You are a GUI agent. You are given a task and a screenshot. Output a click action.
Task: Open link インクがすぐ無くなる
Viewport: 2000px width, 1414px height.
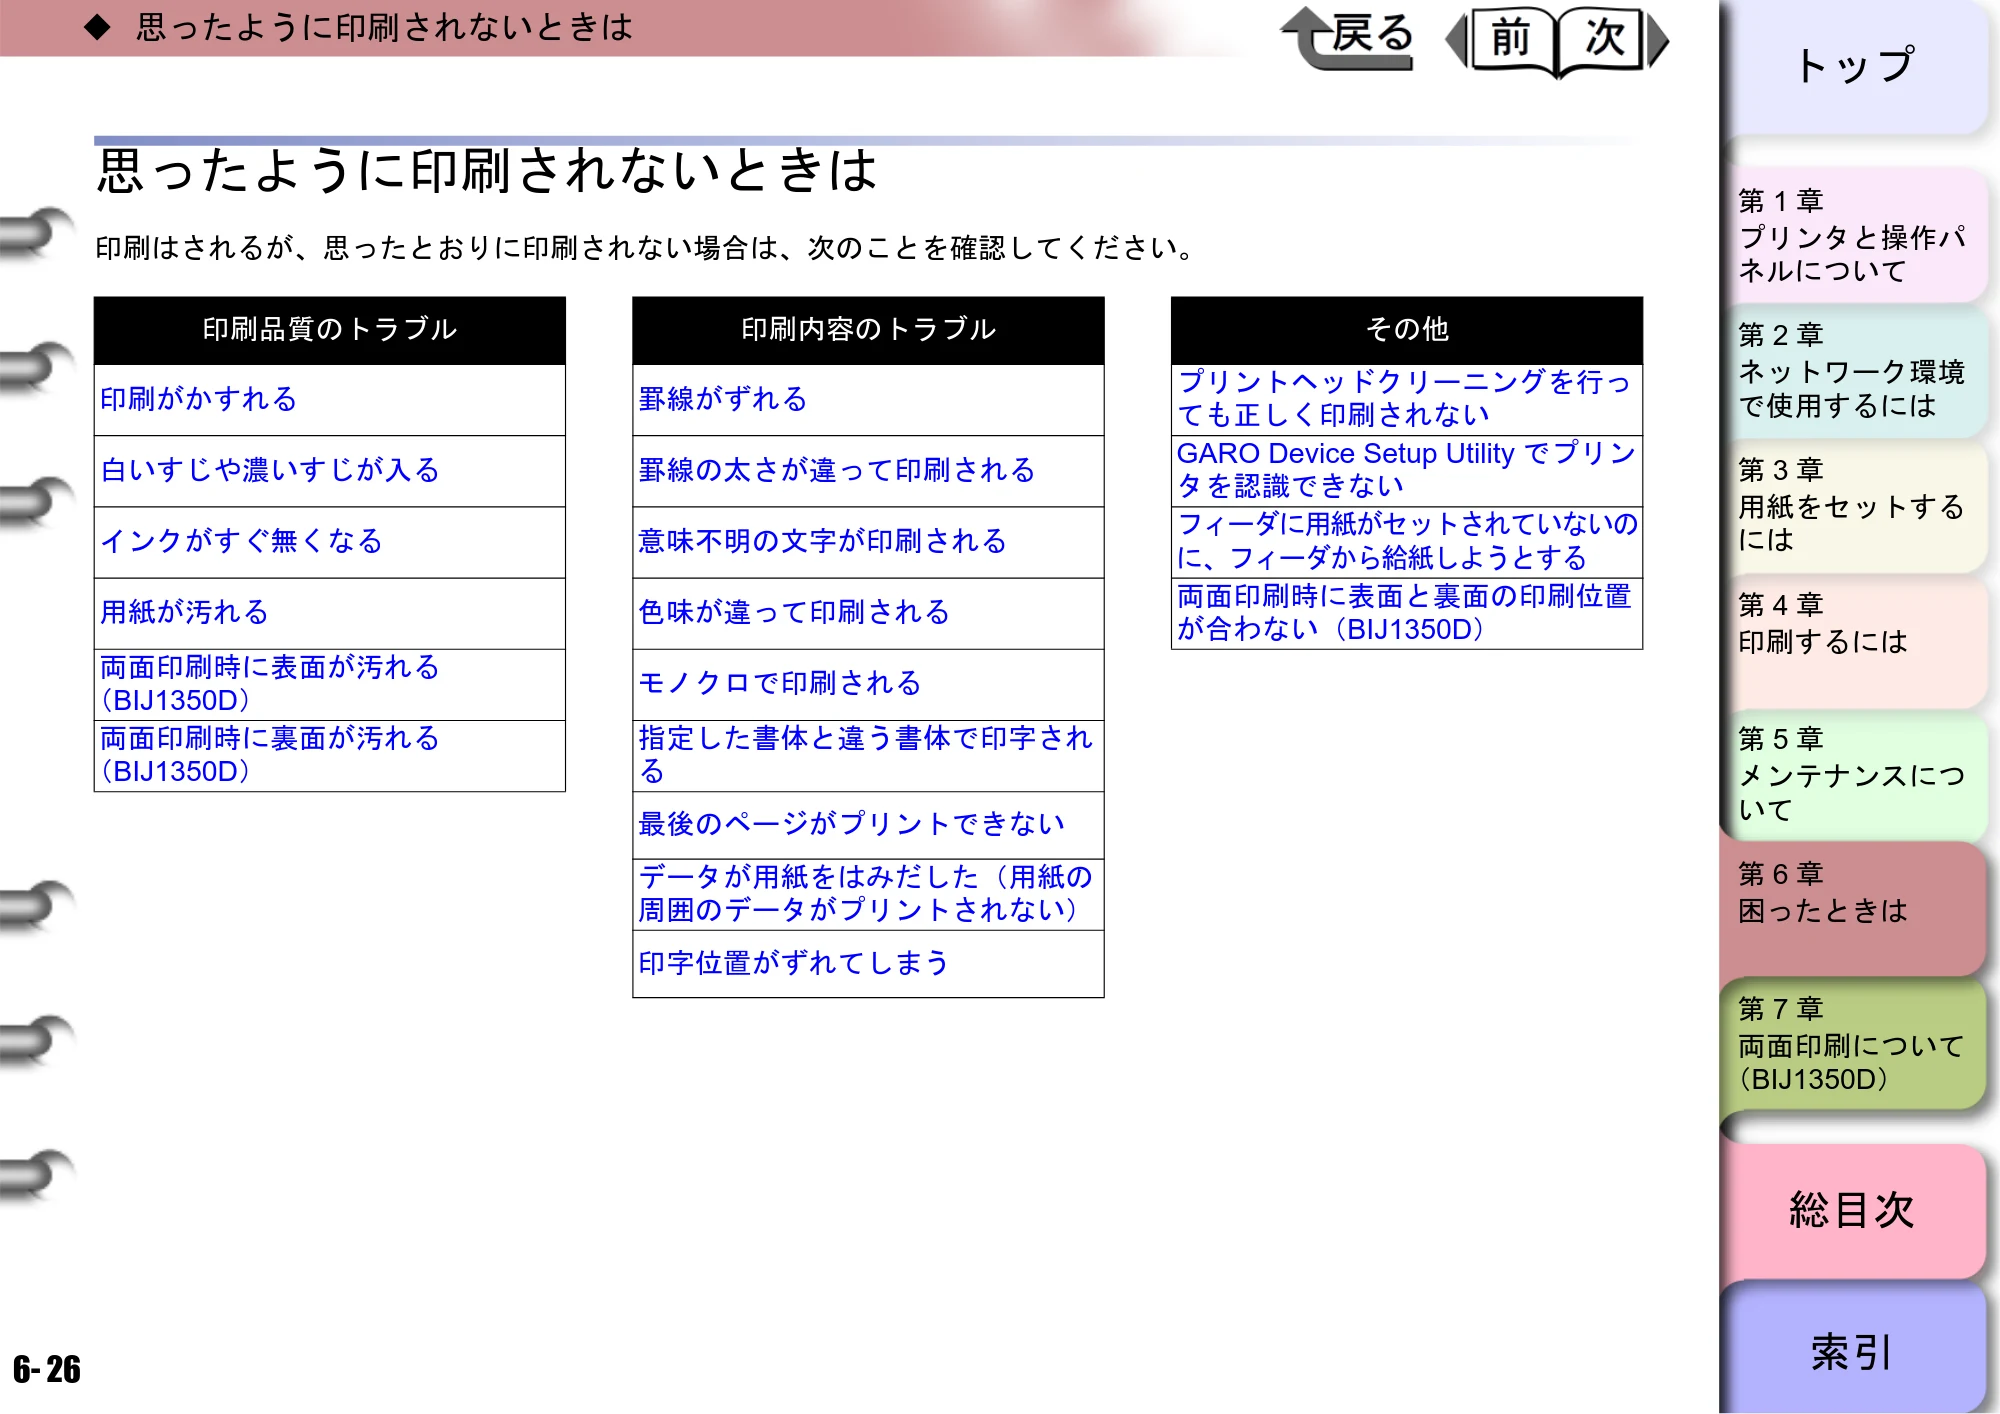242,541
